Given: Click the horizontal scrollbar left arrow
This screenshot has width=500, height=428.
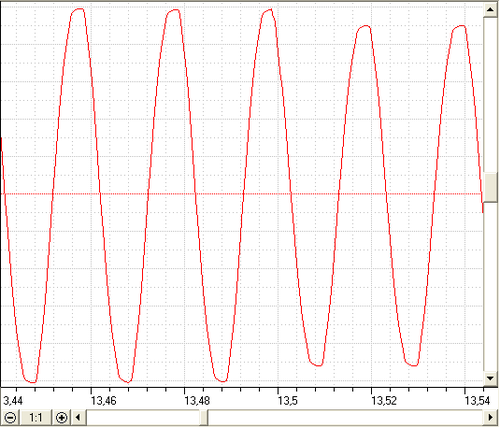Looking at the screenshot, I should point(78,417).
